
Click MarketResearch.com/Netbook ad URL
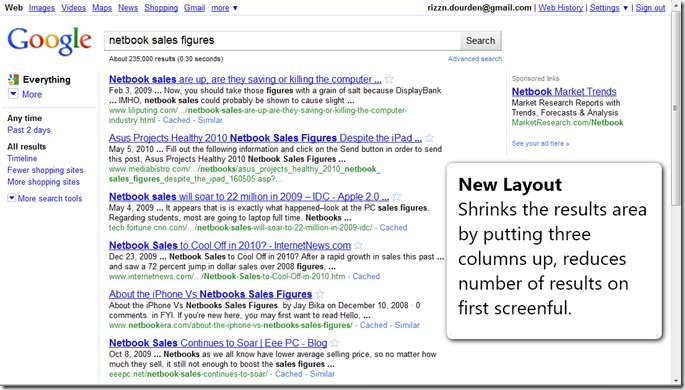pos(567,122)
